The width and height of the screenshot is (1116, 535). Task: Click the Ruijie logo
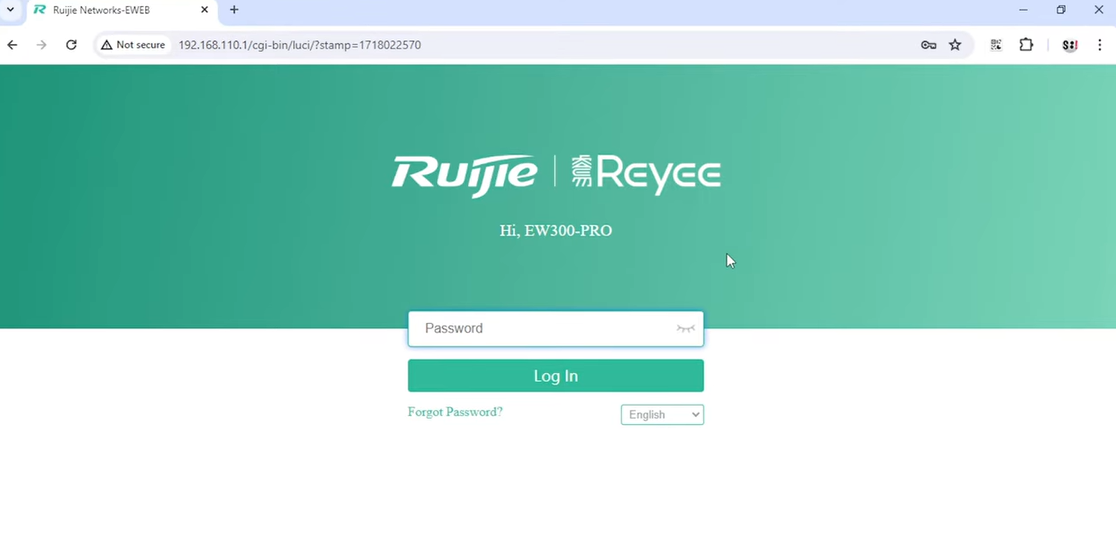pyautogui.click(x=465, y=174)
